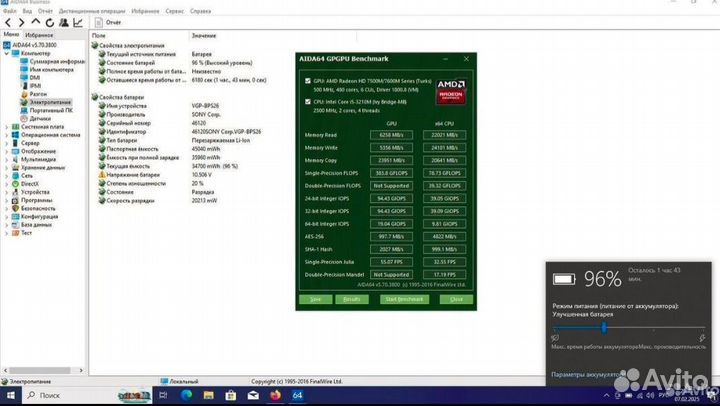Go back with the left arrow toolbar icon
The image size is (720, 406).
tap(8, 22)
